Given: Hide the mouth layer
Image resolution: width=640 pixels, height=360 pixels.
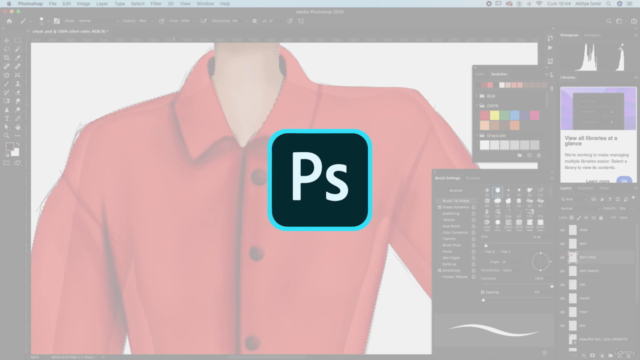Looking at the screenshot, I should coord(562,298).
